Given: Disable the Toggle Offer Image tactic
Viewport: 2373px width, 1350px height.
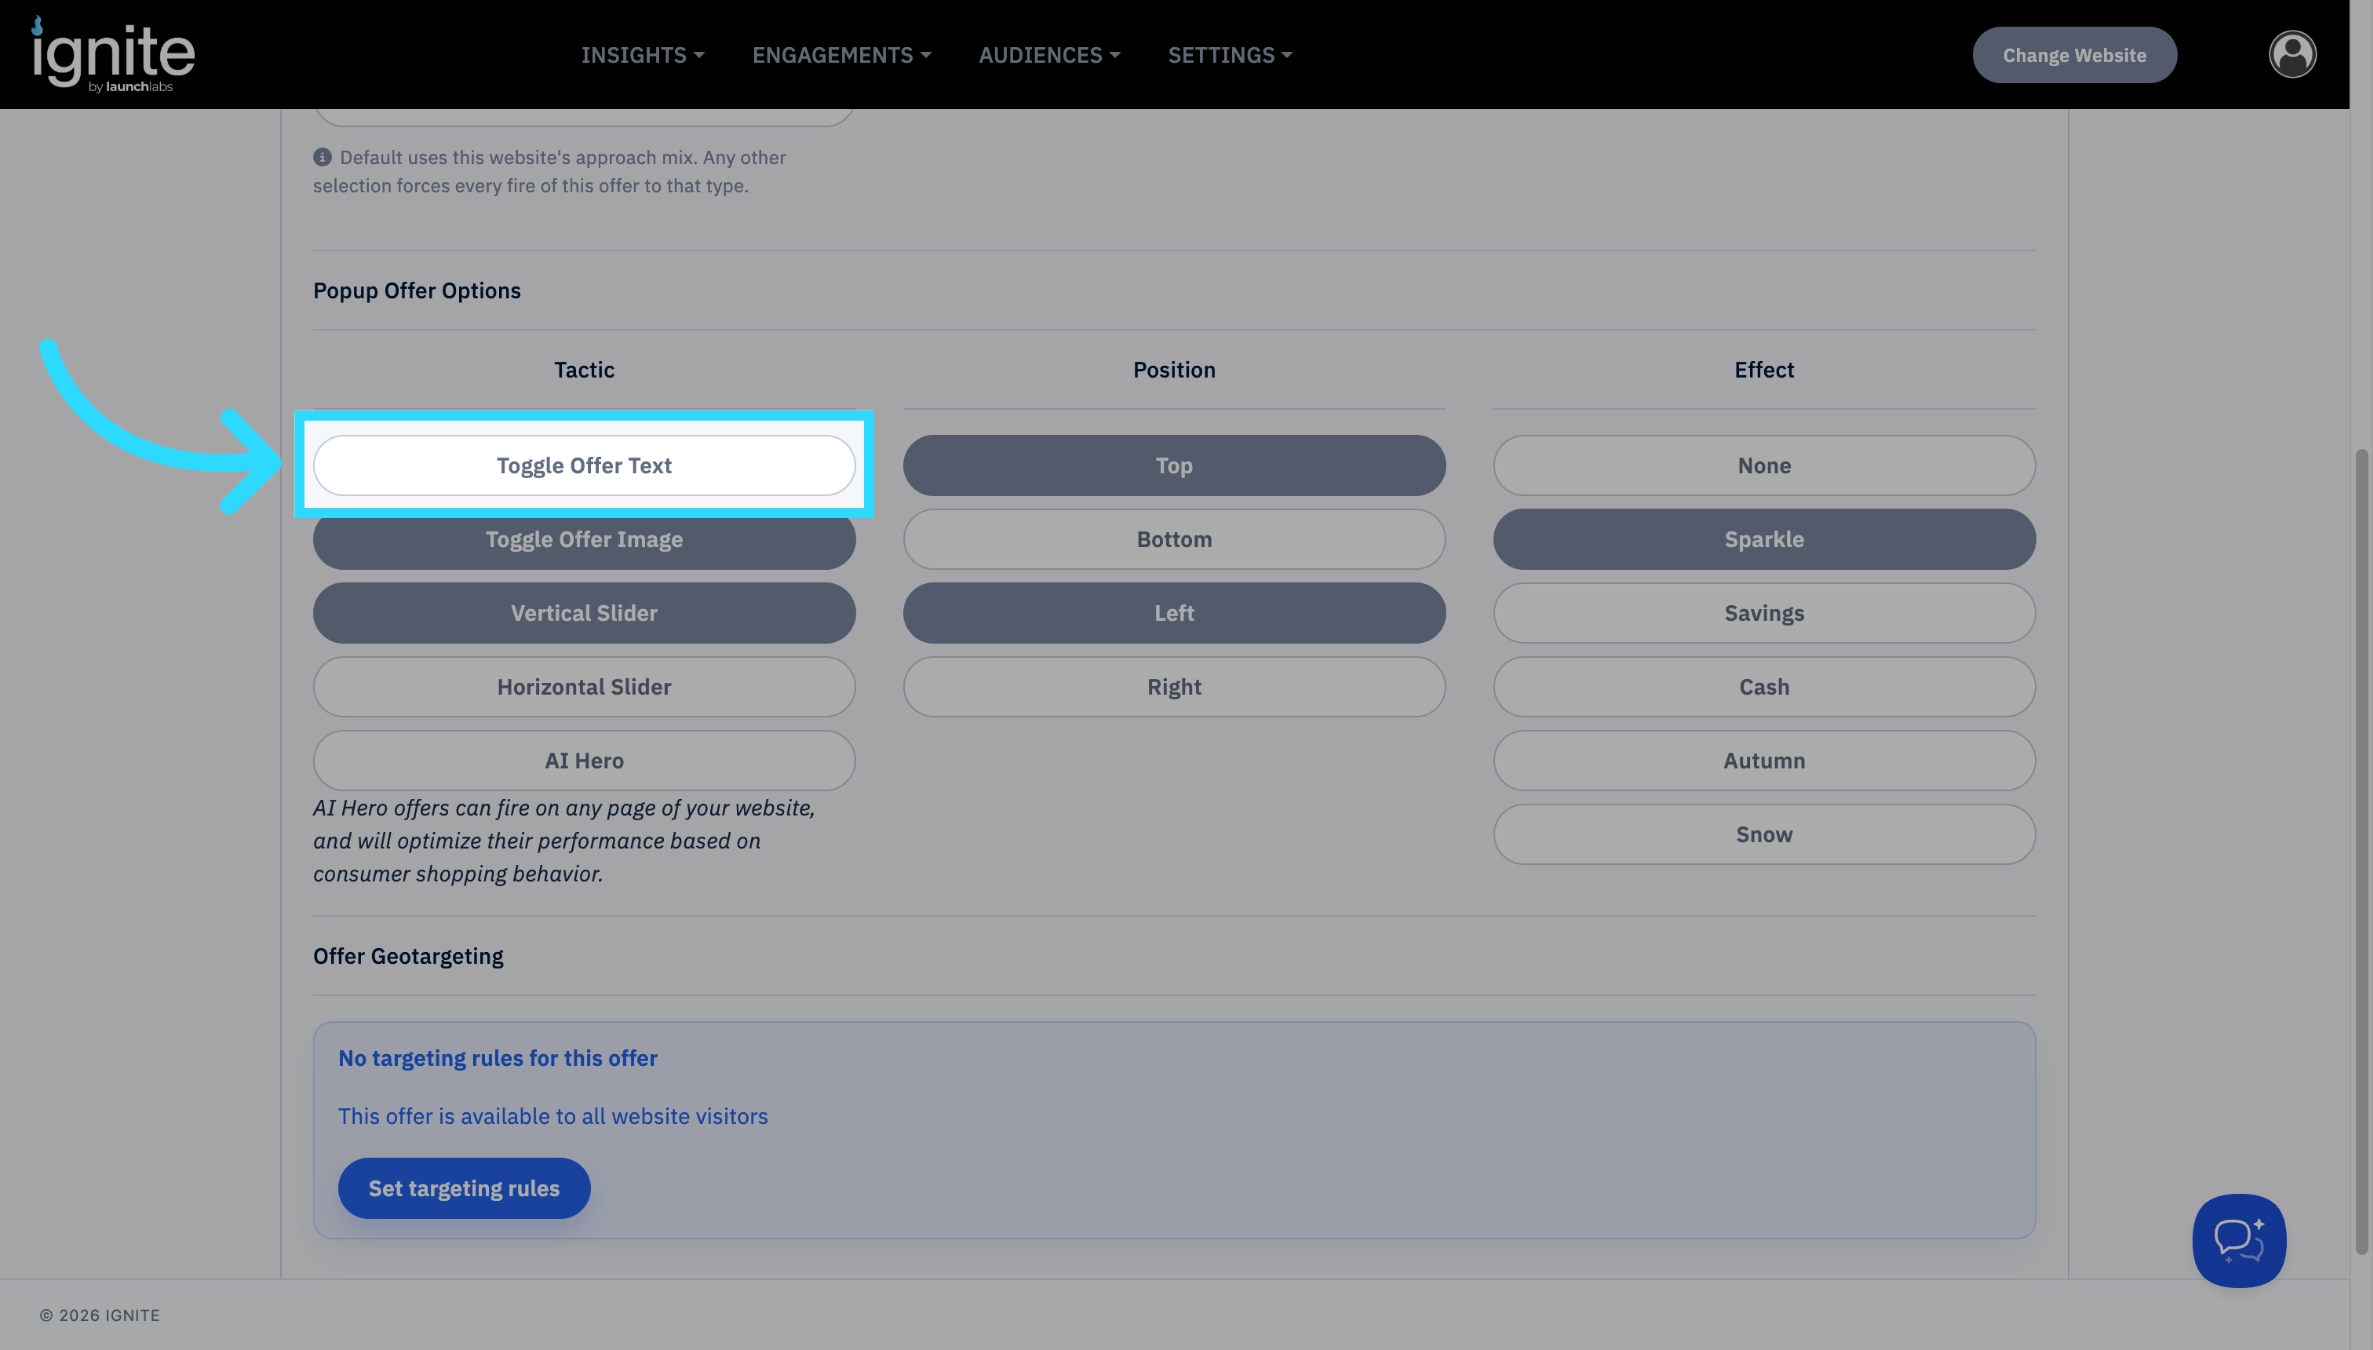Looking at the screenshot, I should click(x=584, y=539).
